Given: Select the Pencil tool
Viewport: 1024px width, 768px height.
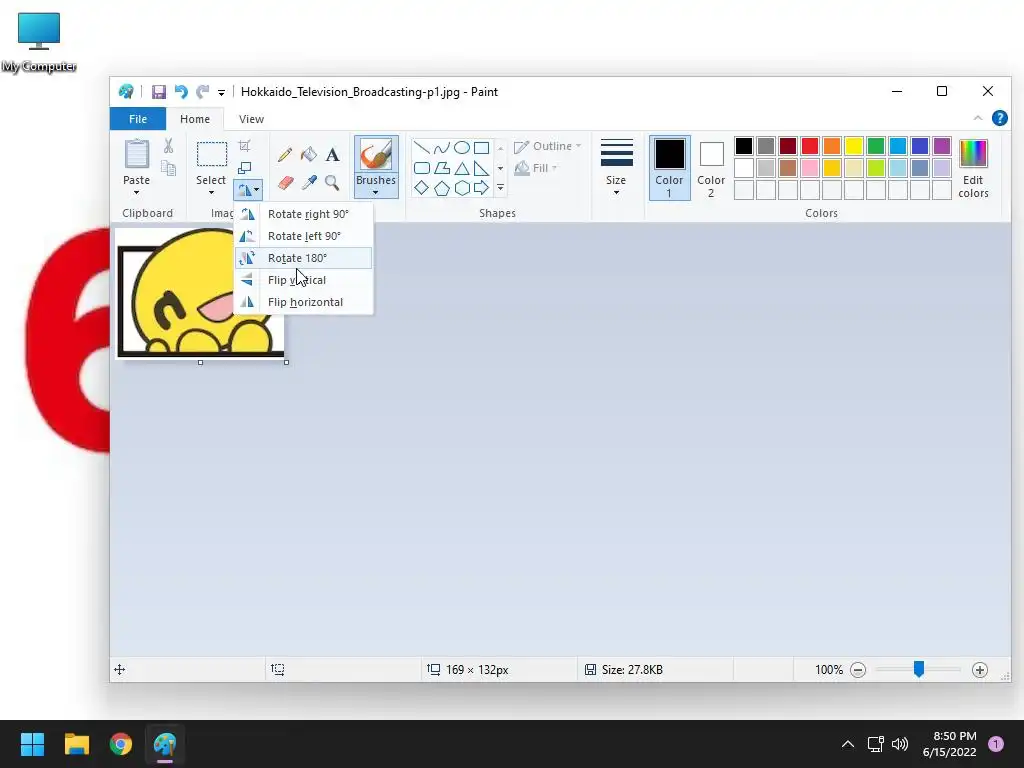Looking at the screenshot, I should click(285, 155).
